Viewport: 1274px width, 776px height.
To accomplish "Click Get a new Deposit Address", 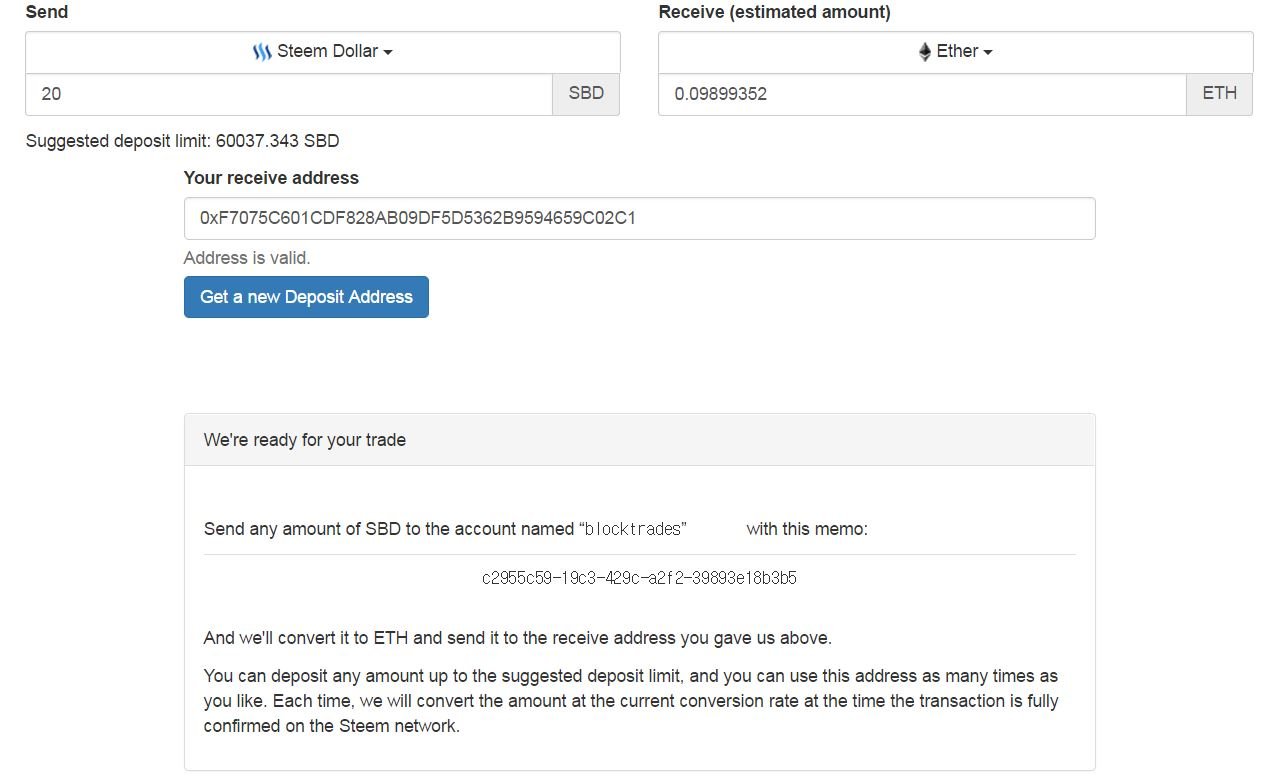I will point(306,297).
